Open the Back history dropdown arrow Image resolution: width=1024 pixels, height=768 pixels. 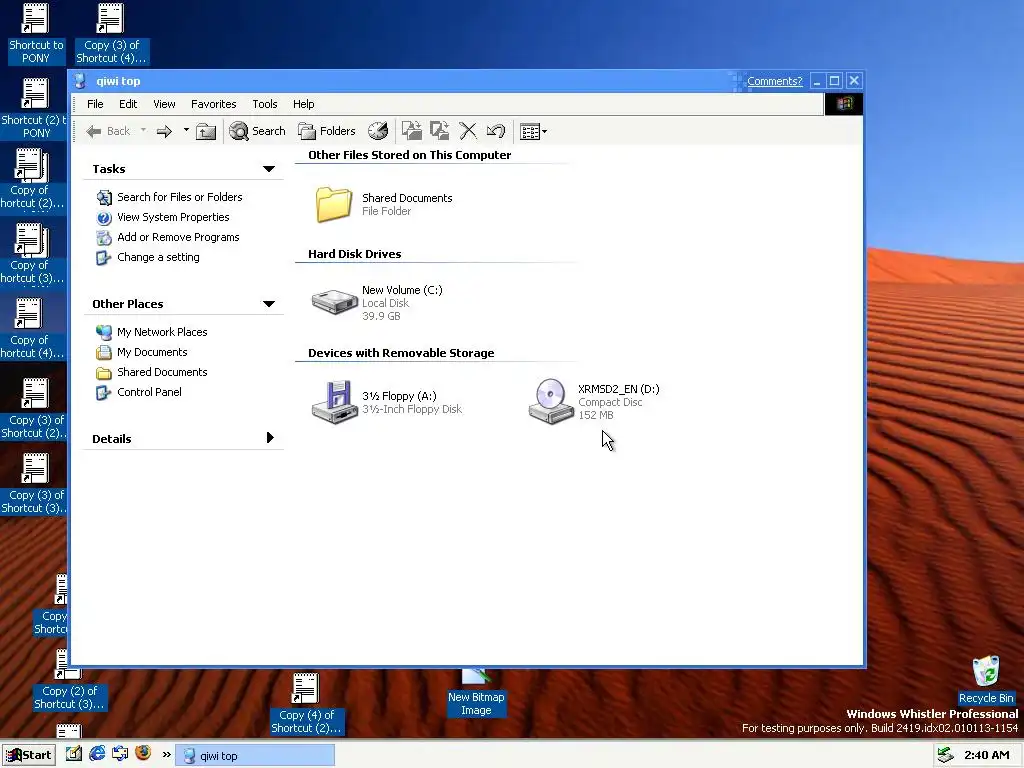coord(143,131)
